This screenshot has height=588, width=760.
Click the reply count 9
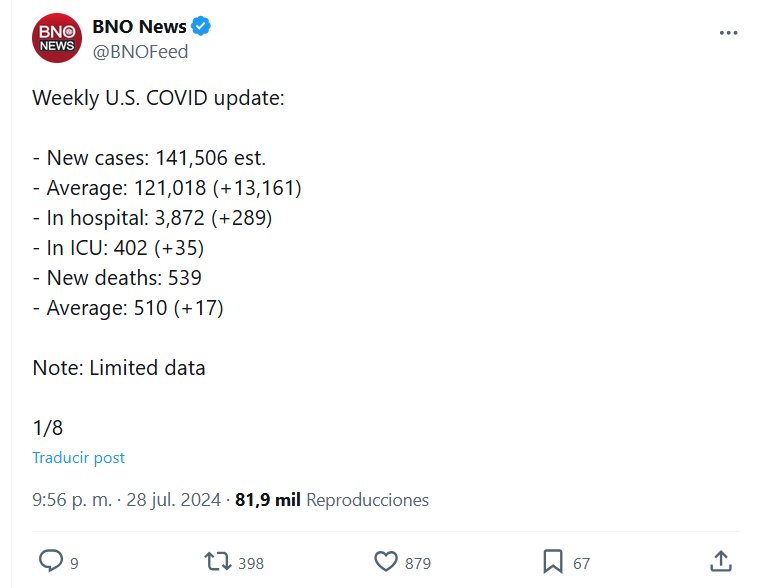click(74, 564)
